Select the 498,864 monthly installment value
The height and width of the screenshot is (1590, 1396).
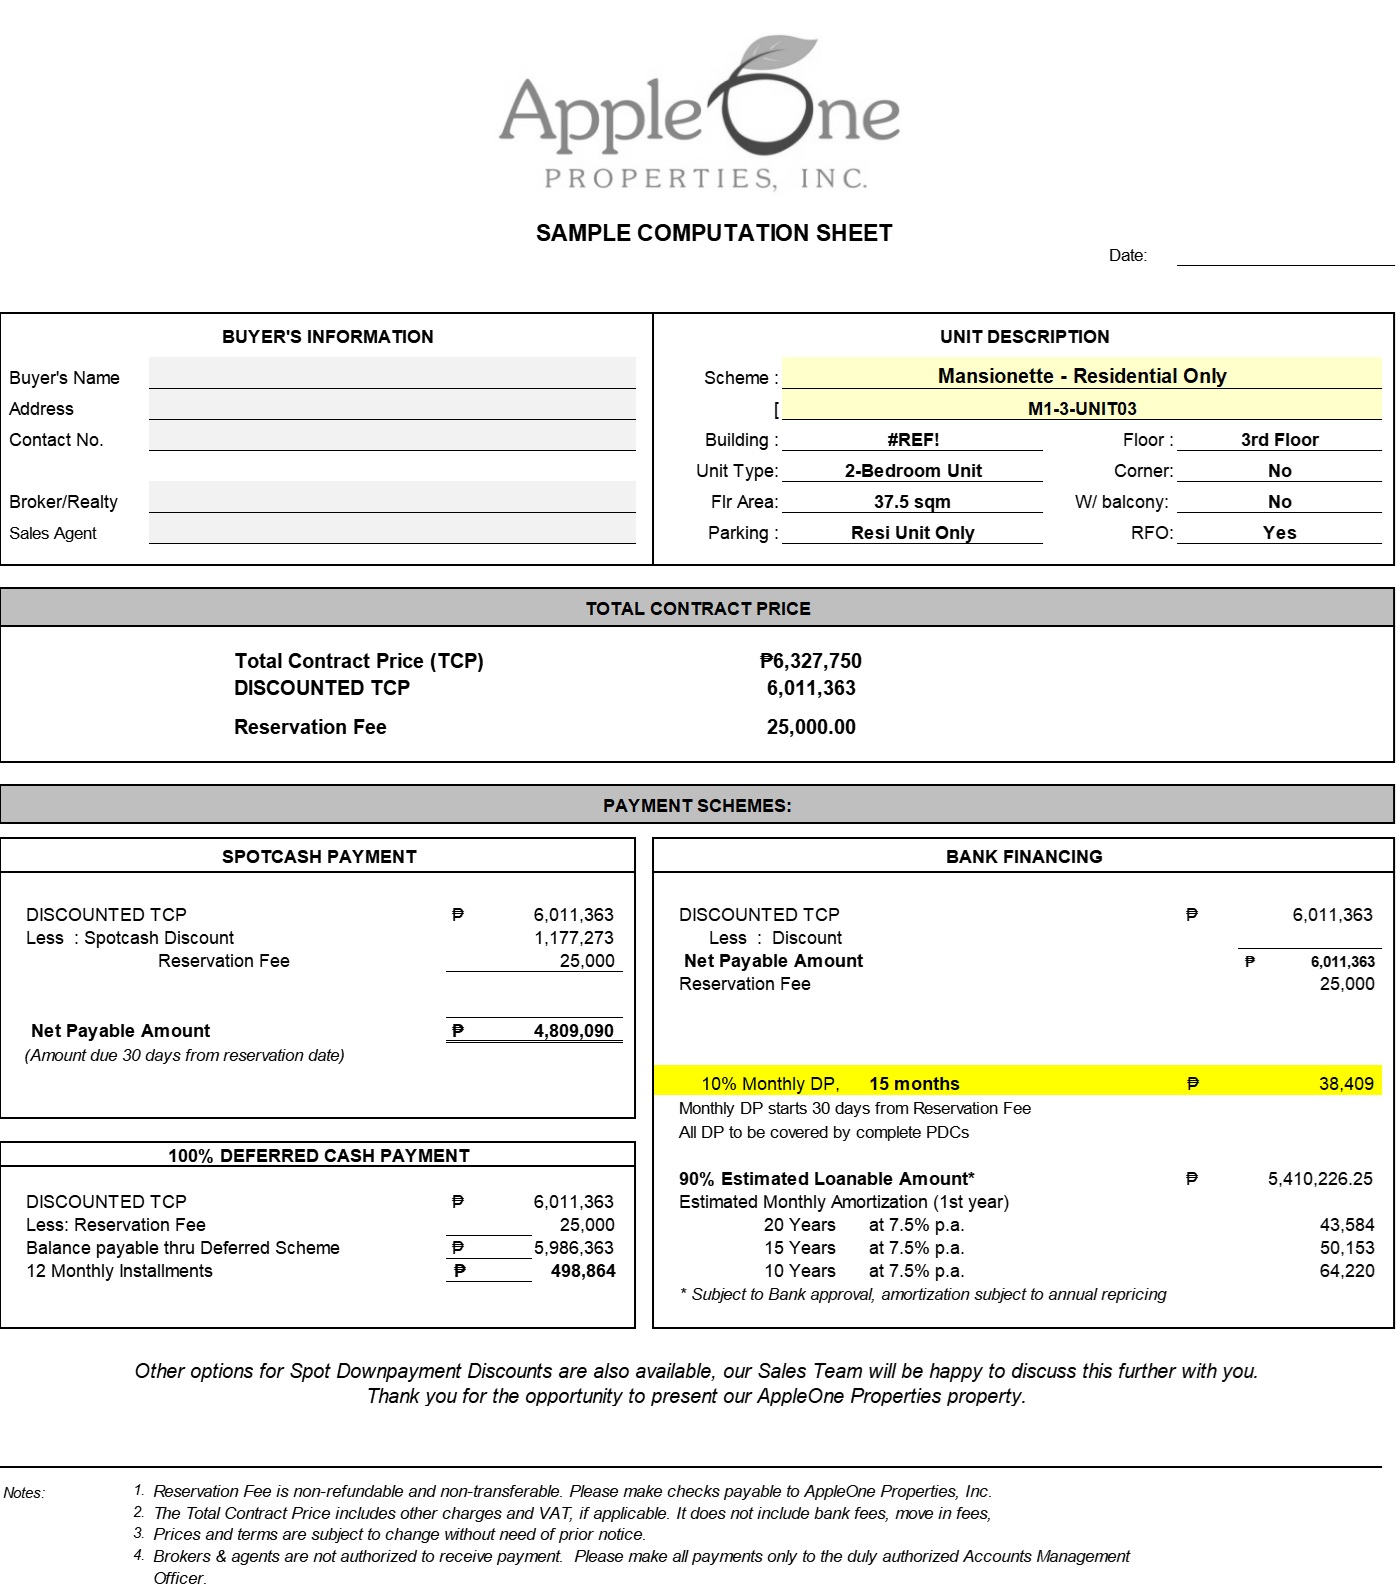click(x=583, y=1271)
